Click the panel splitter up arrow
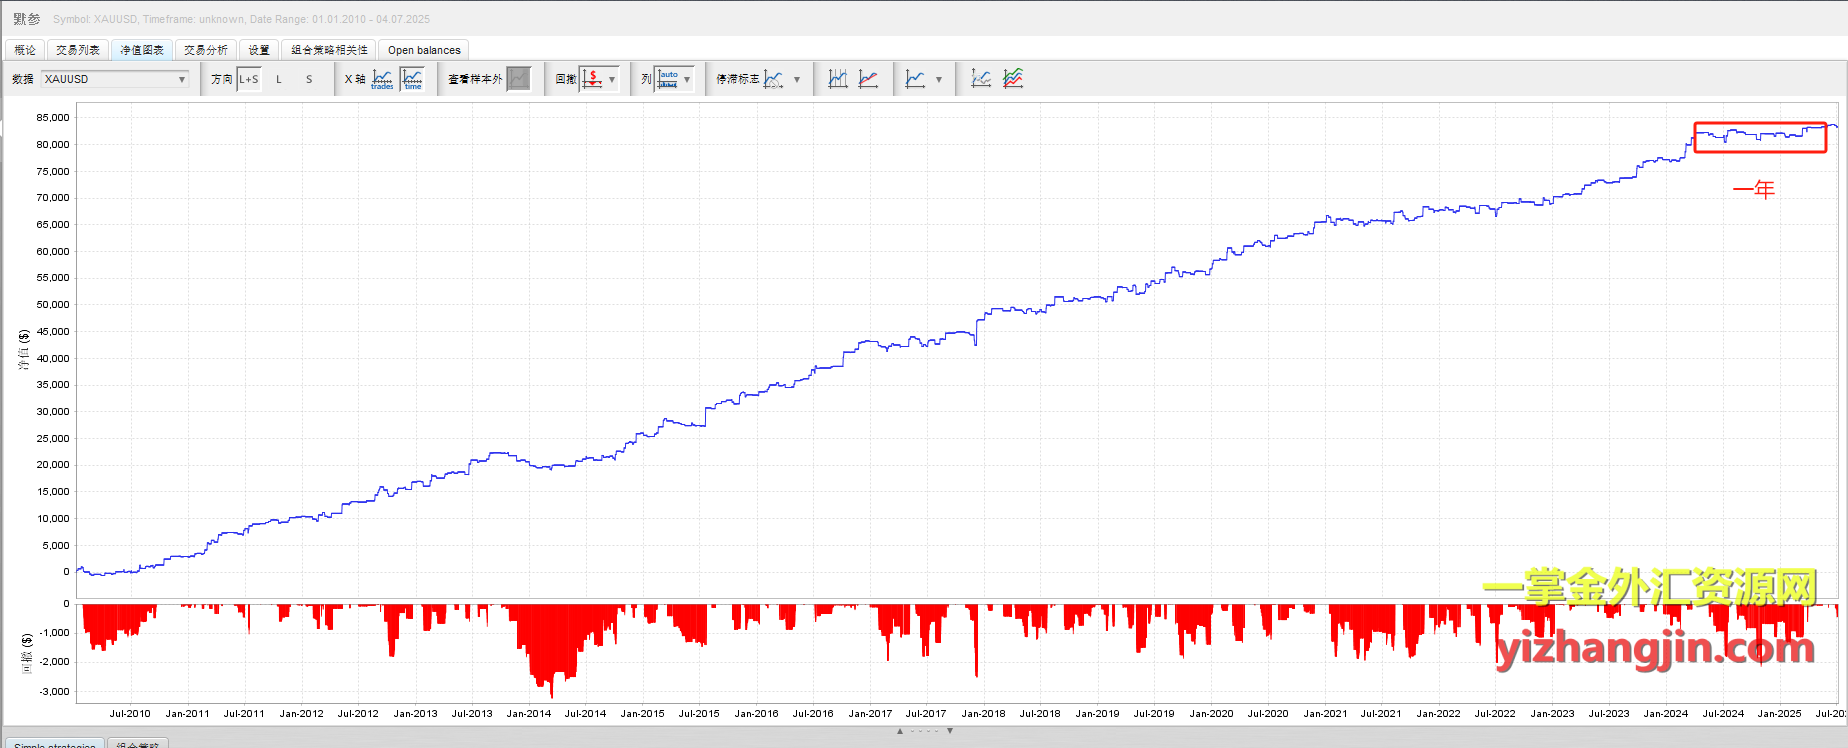 pos(900,731)
